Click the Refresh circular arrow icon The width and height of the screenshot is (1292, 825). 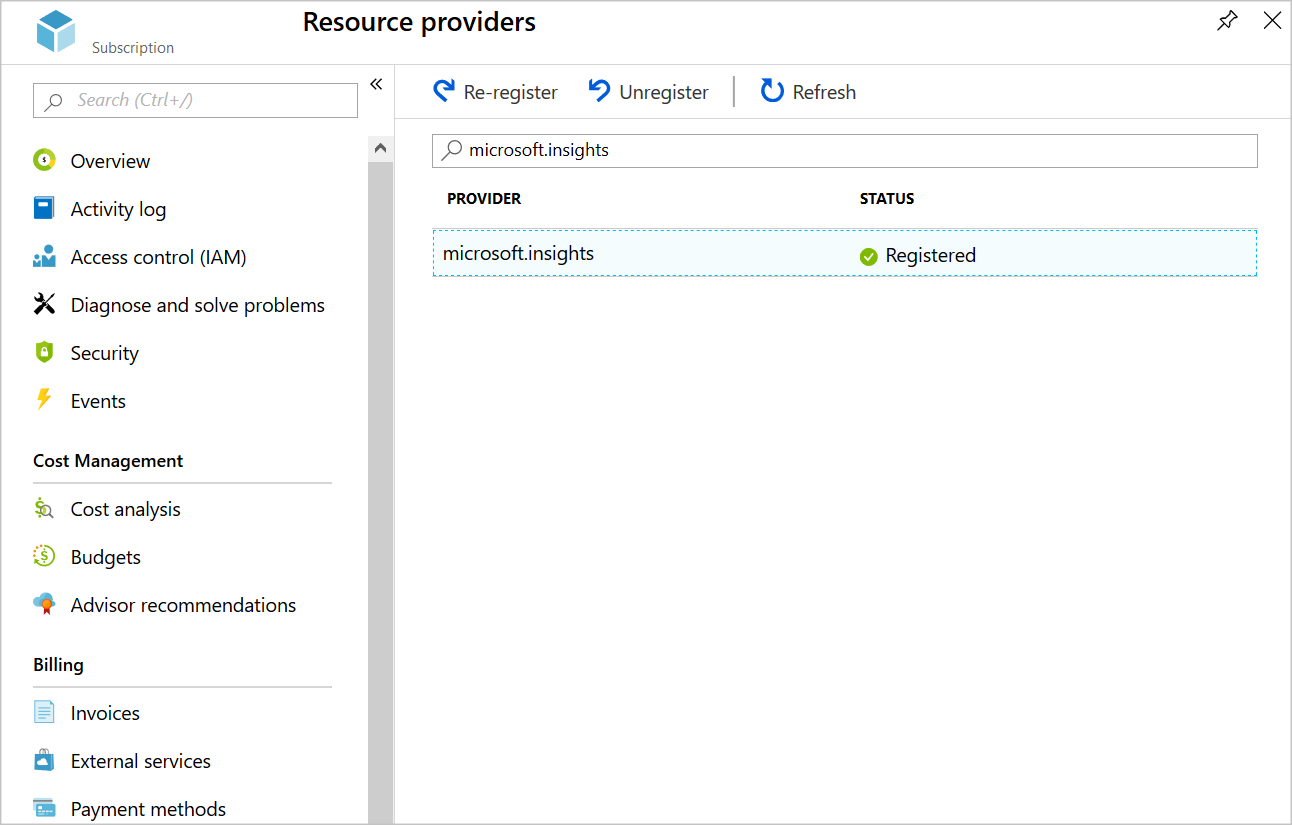click(772, 91)
